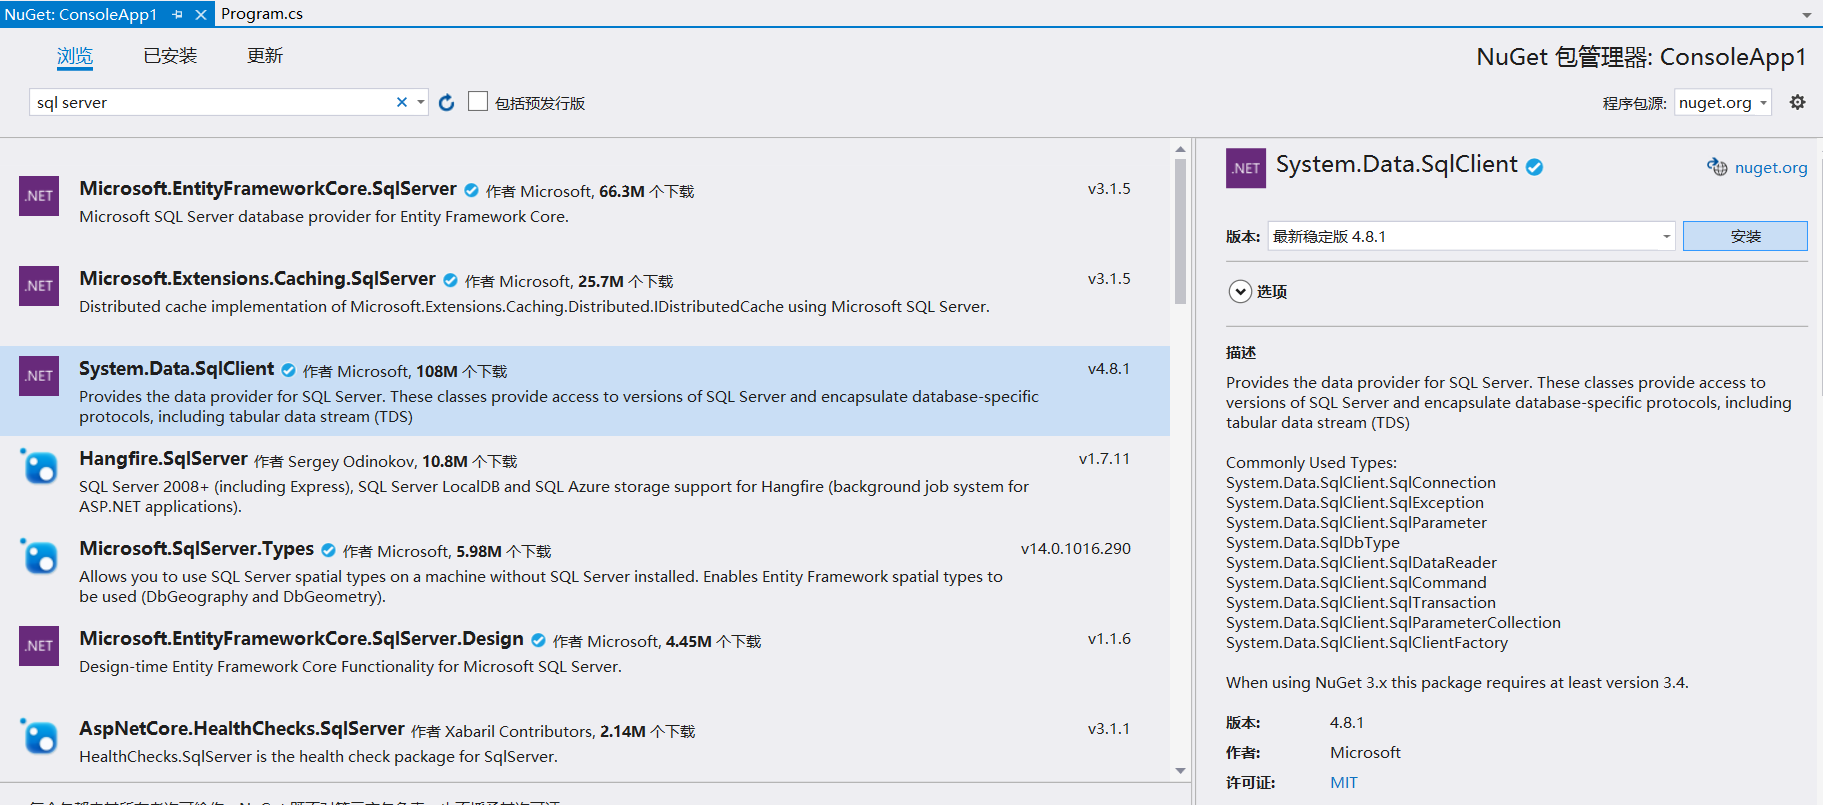Select the System.Data.SqlClient title in list

176,369
